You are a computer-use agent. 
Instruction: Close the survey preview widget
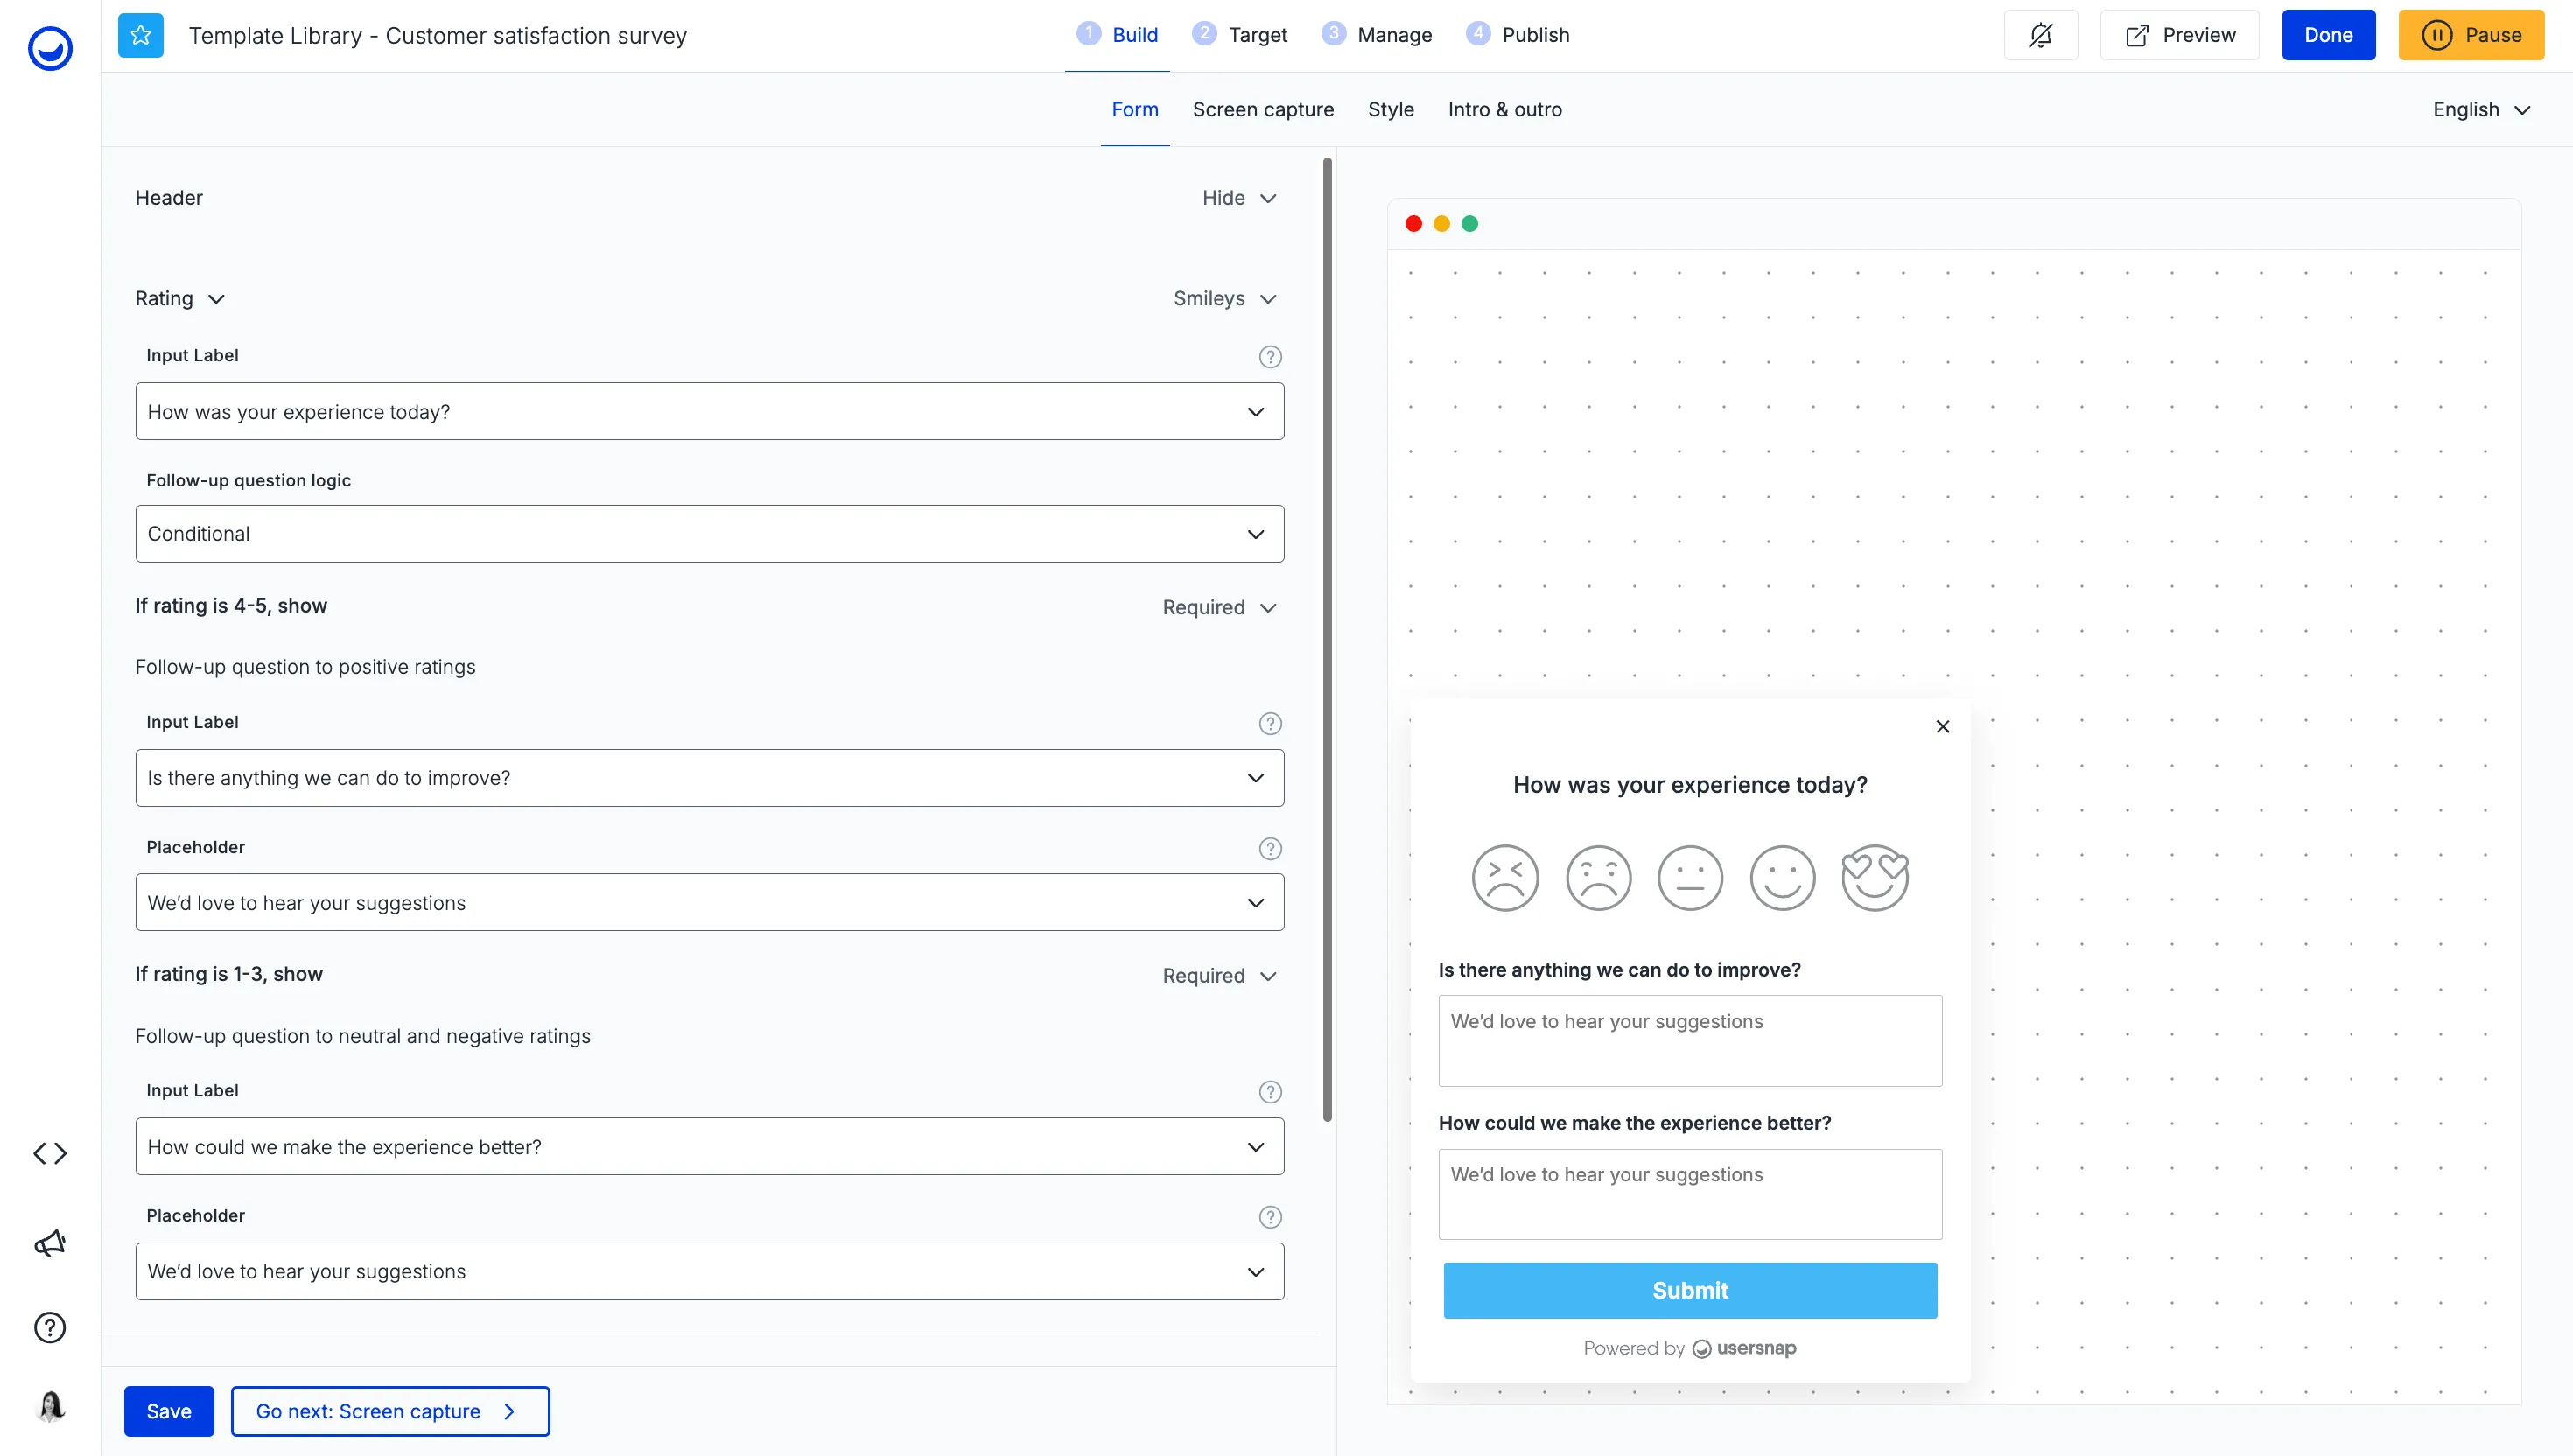[x=1942, y=727]
